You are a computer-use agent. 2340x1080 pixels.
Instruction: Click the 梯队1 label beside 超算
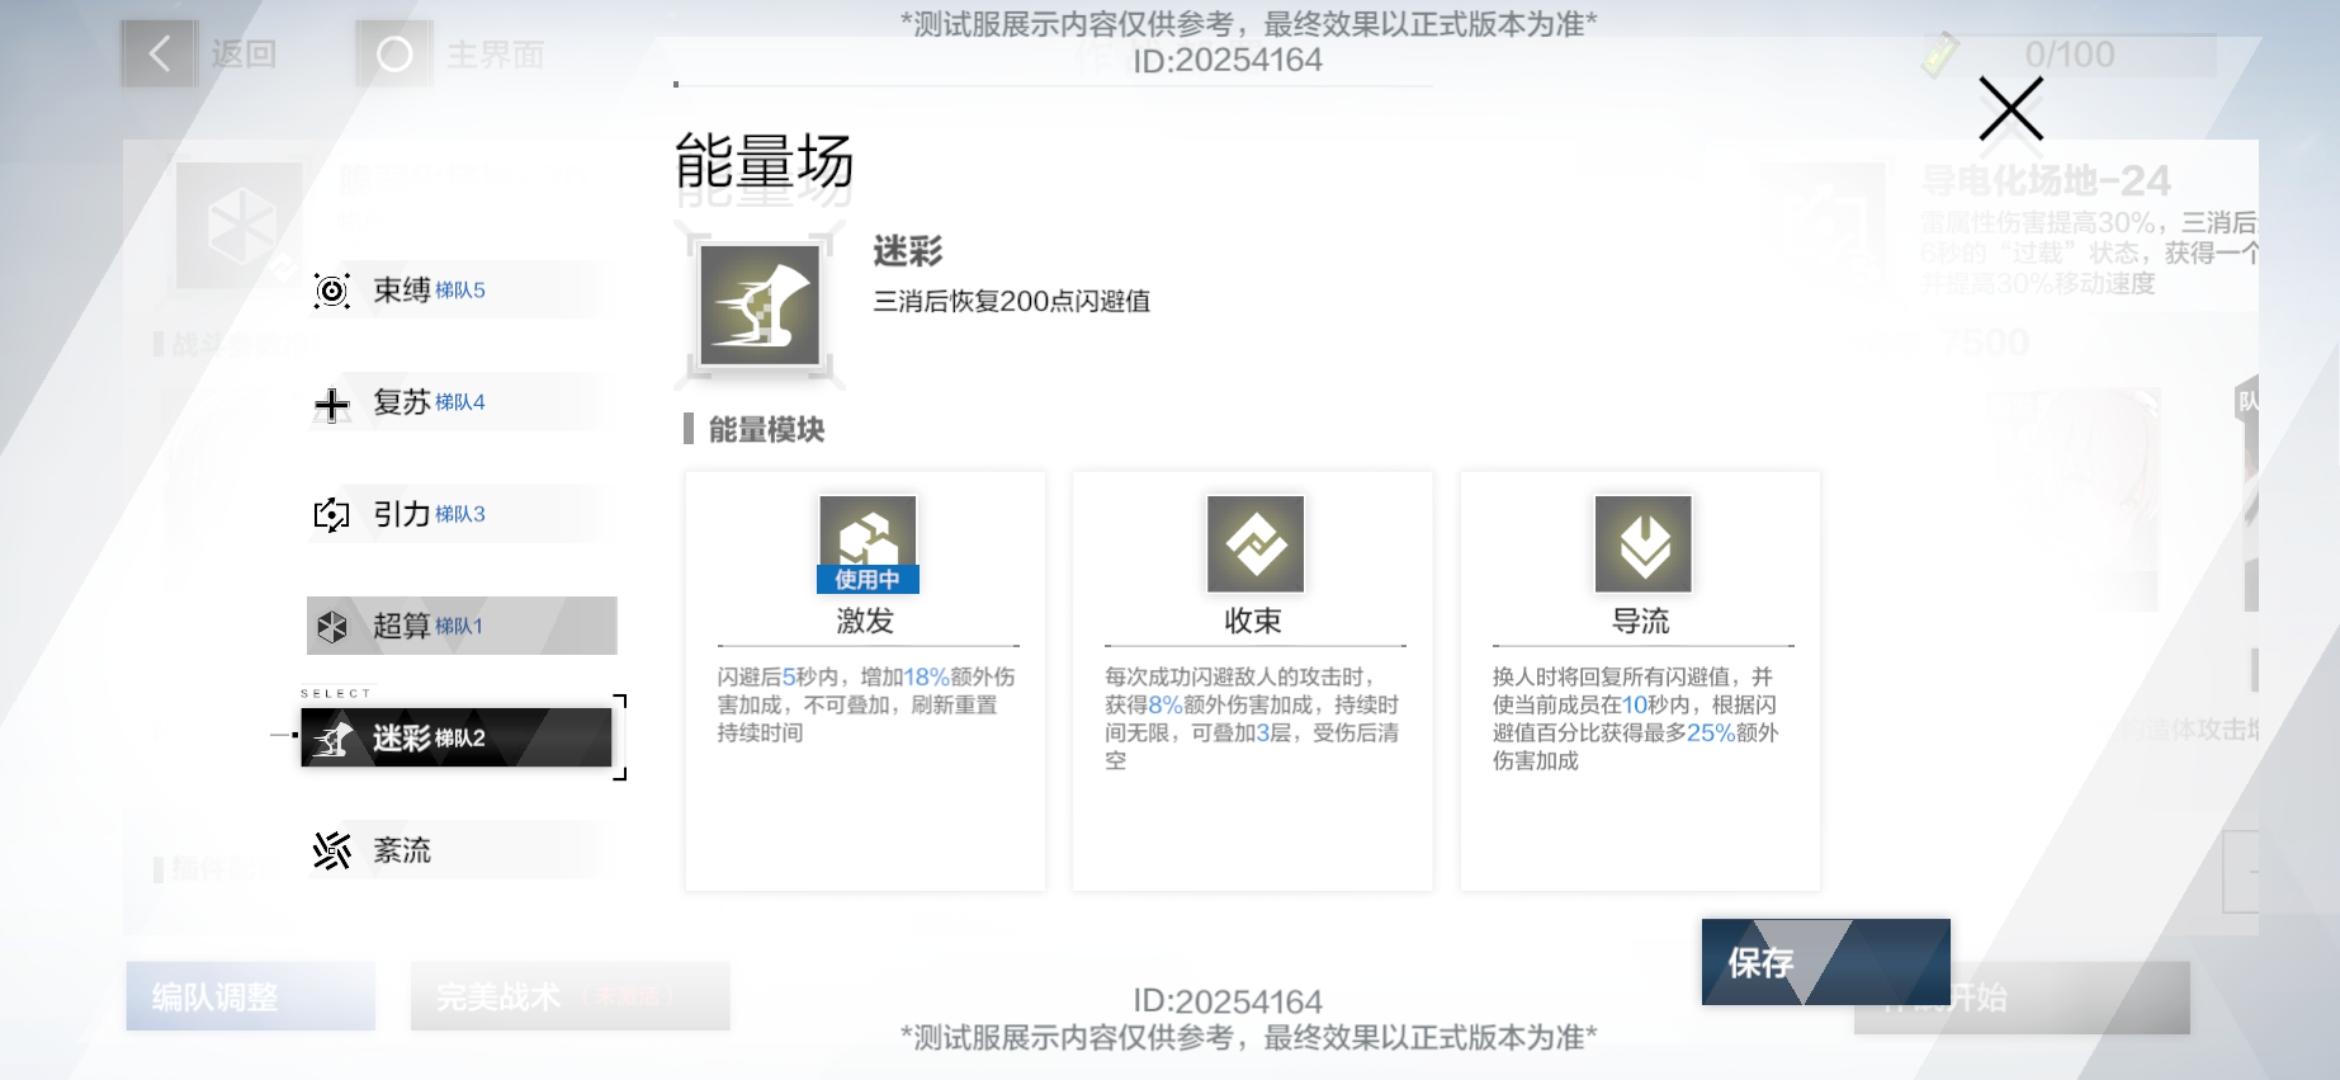tap(459, 627)
